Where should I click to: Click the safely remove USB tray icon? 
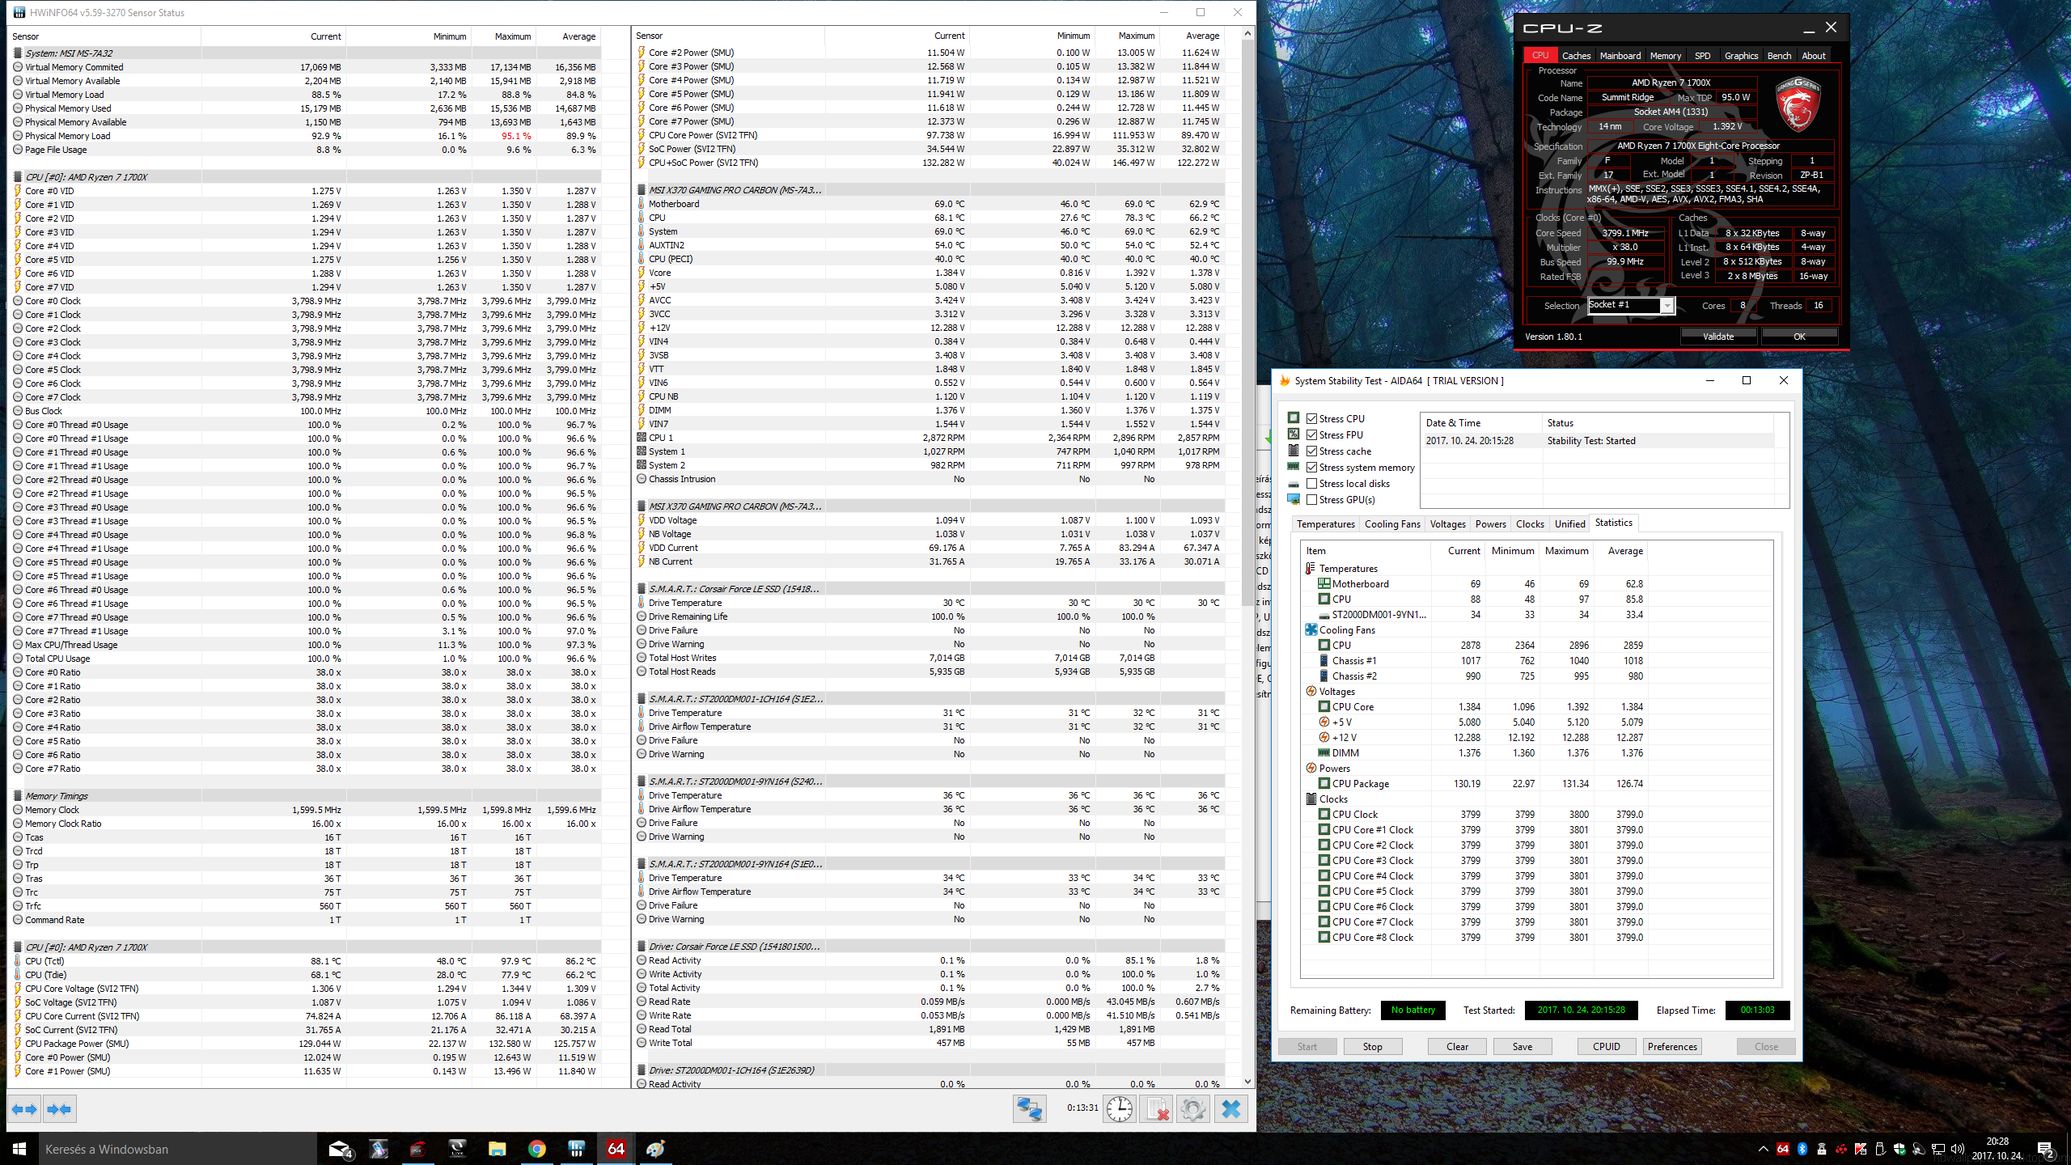tap(1880, 1149)
